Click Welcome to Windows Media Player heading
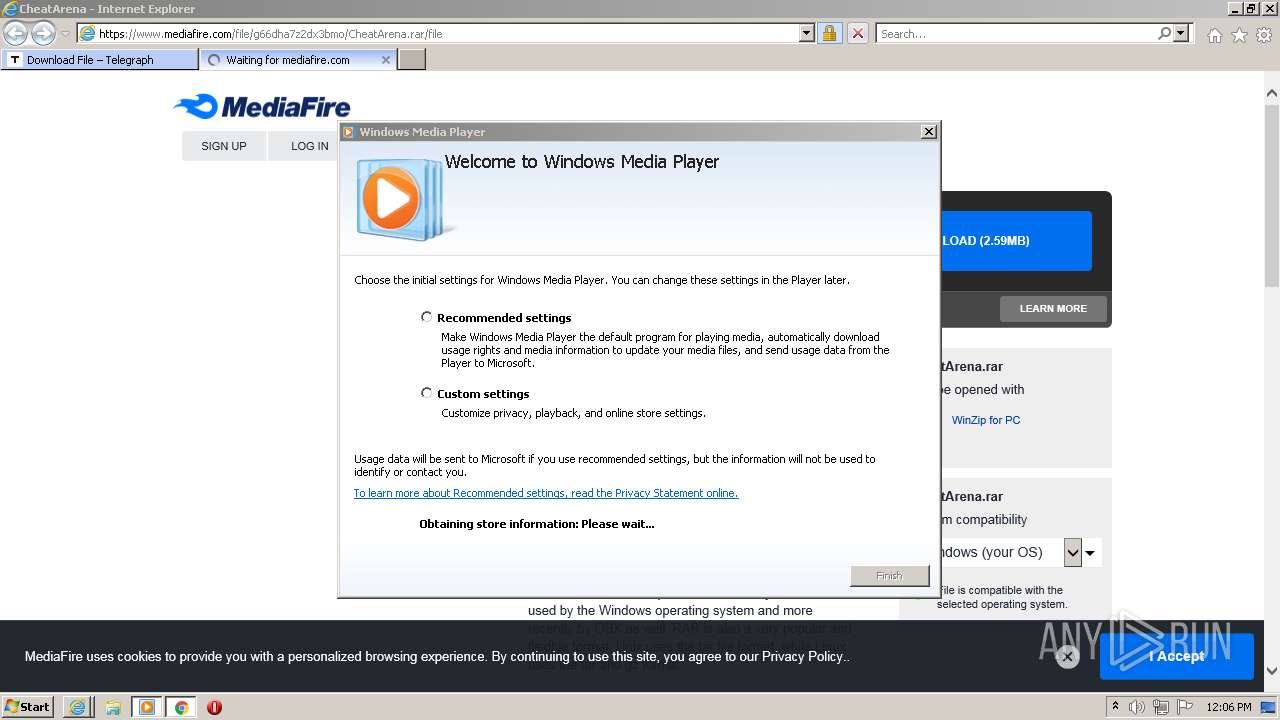The image size is (1280, 720). click(582, 162)
